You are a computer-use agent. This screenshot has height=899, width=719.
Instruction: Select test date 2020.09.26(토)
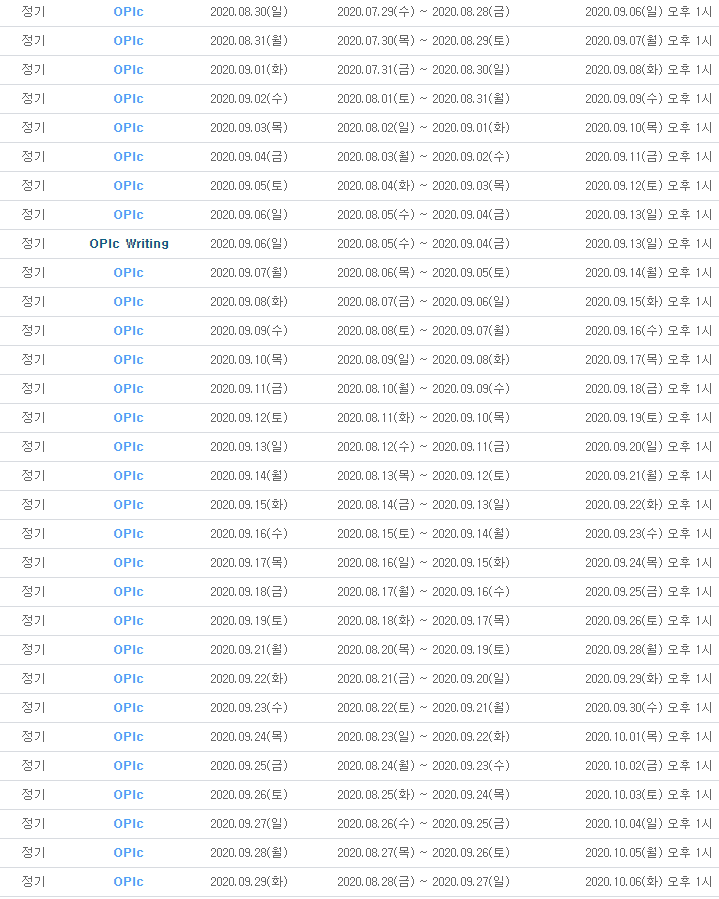pyautogui.click(x=249, y=795)
